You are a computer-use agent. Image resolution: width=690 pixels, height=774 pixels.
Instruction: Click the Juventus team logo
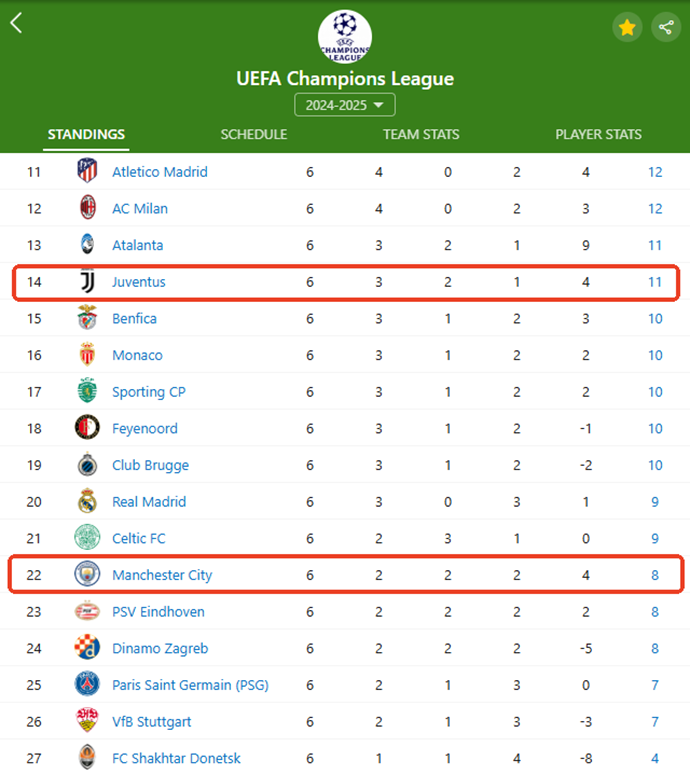[87, 281]
